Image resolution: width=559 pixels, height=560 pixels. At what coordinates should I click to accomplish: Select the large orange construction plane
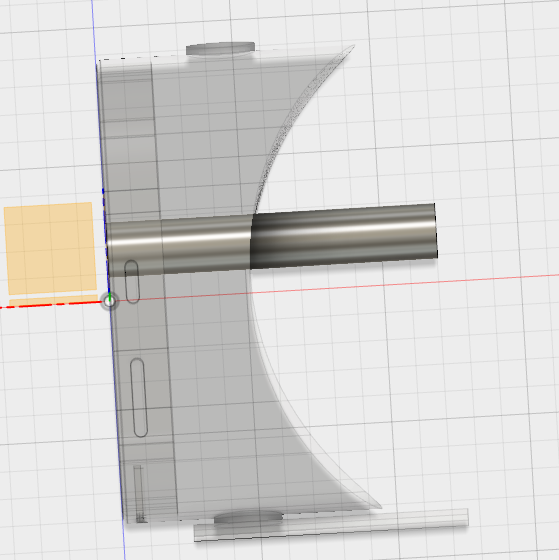point(50,248)
